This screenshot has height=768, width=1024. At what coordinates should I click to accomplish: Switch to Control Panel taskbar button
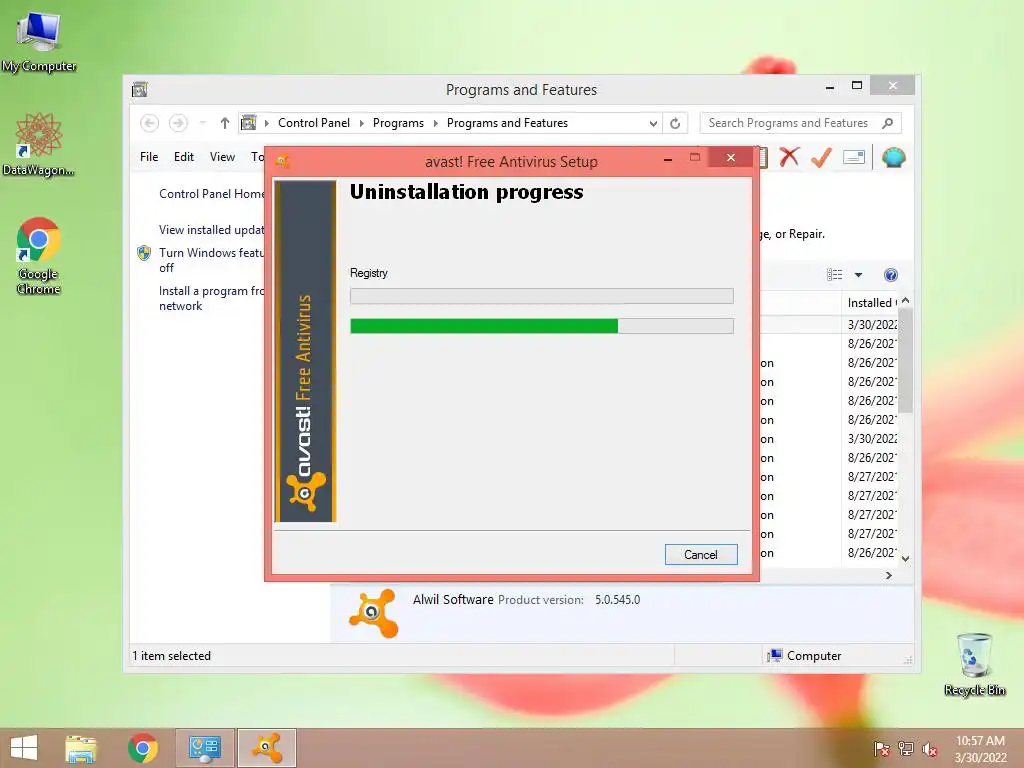click(204, 748)
